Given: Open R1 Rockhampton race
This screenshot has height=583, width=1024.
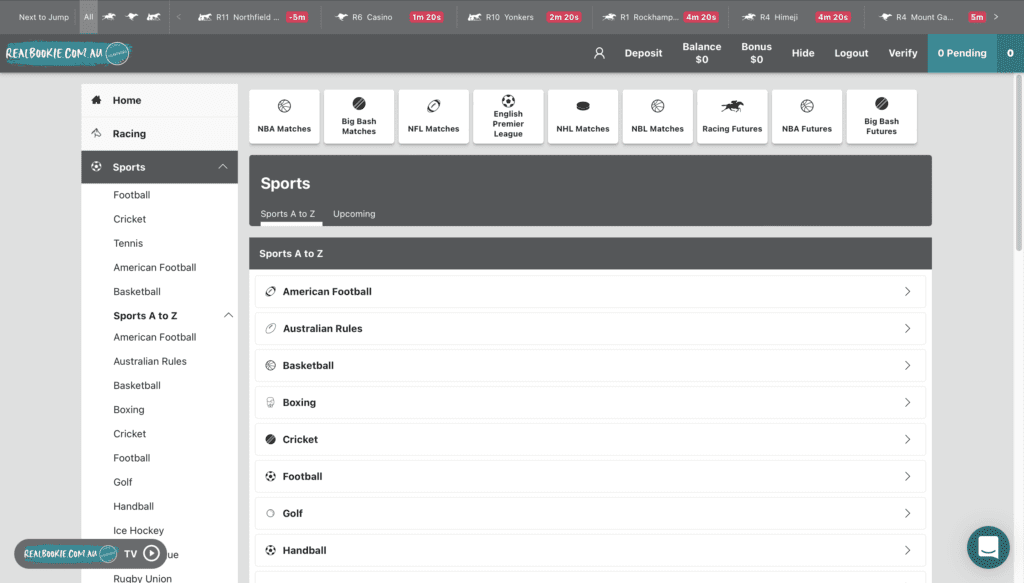Looking at the screenshot, I should tap(660, 17).
